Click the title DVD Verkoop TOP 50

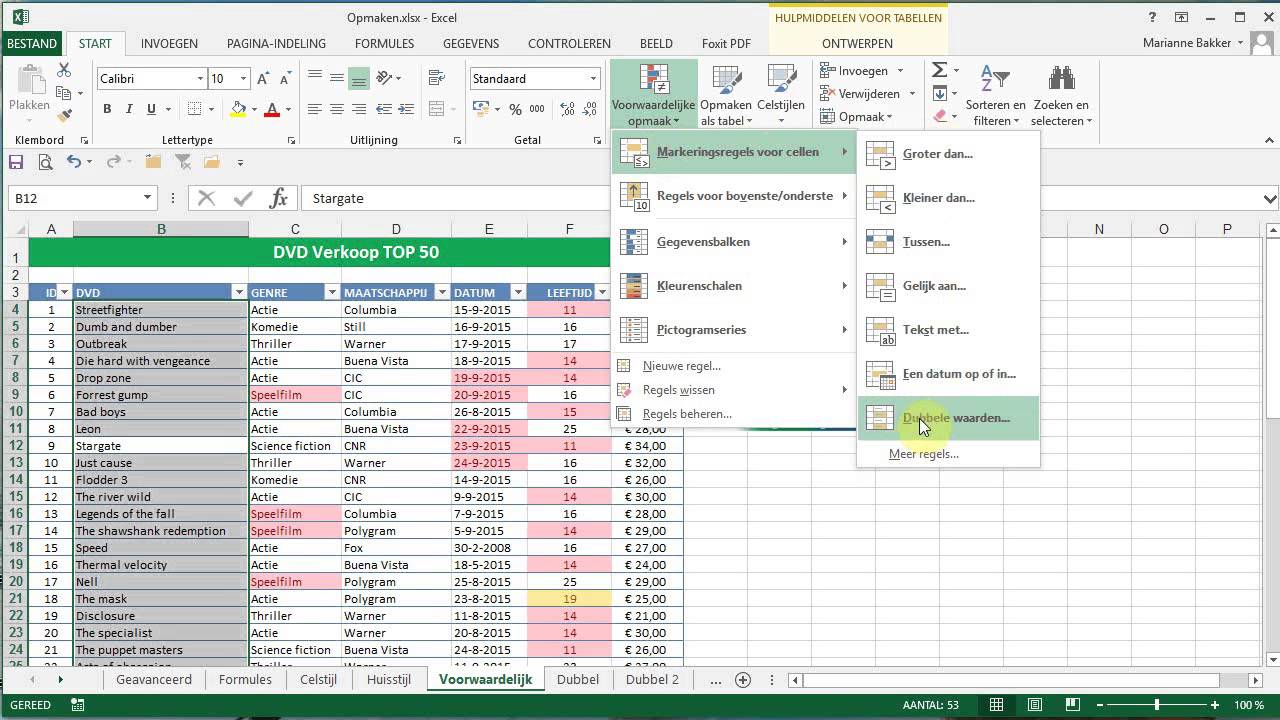pyautogui.click(x=356, y=252)
